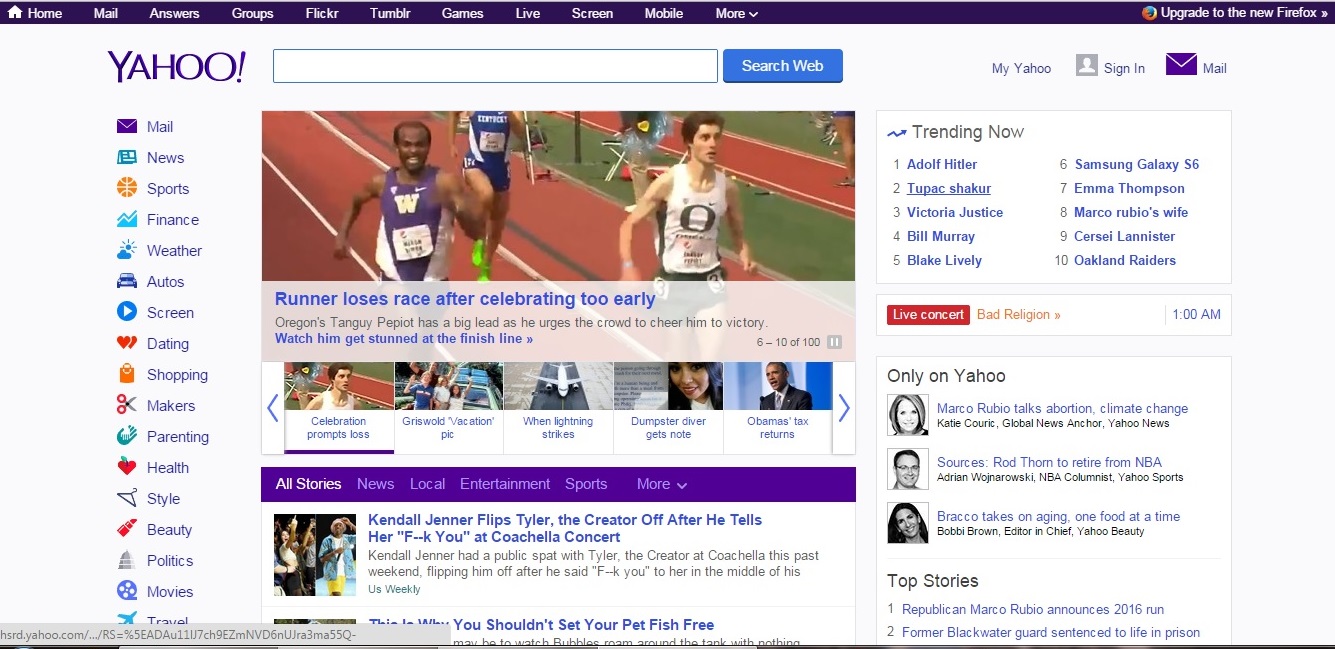Open the Samsung Galaxy S6 trending link
1335x649 pixels.
pos(1136,164)
